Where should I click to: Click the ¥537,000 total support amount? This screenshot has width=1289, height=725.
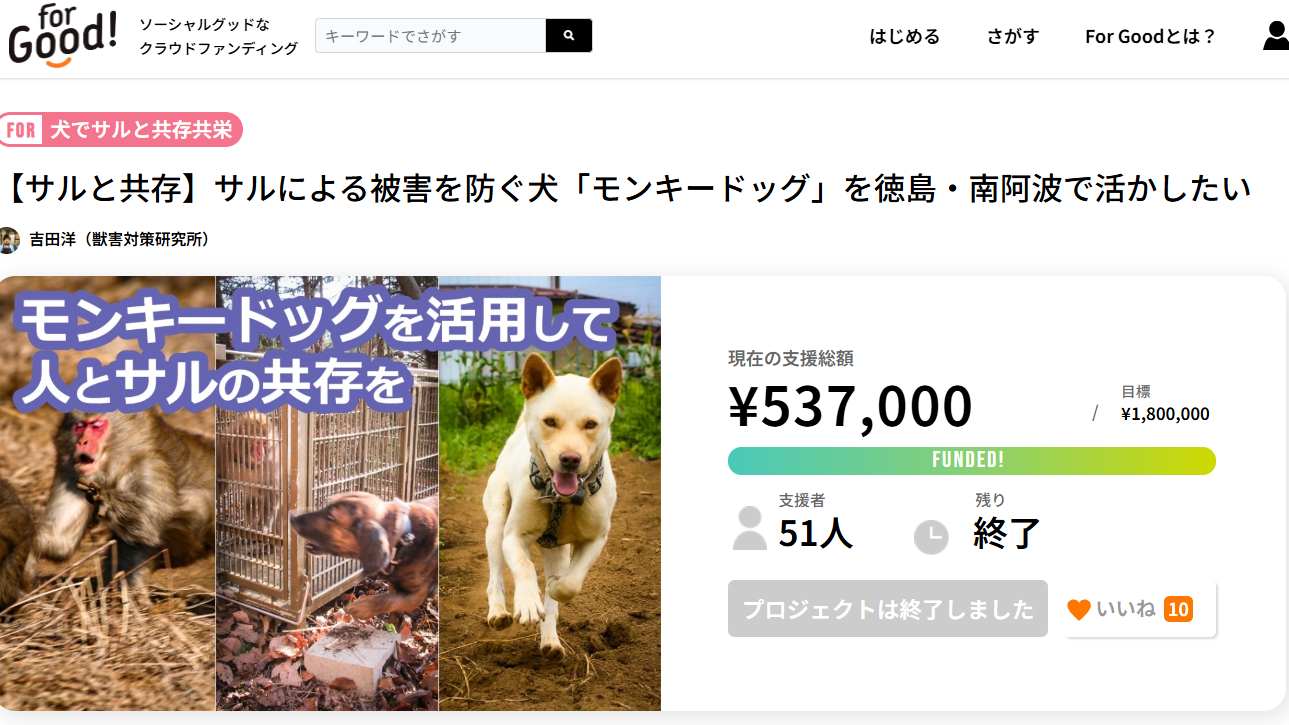(850, 406)
